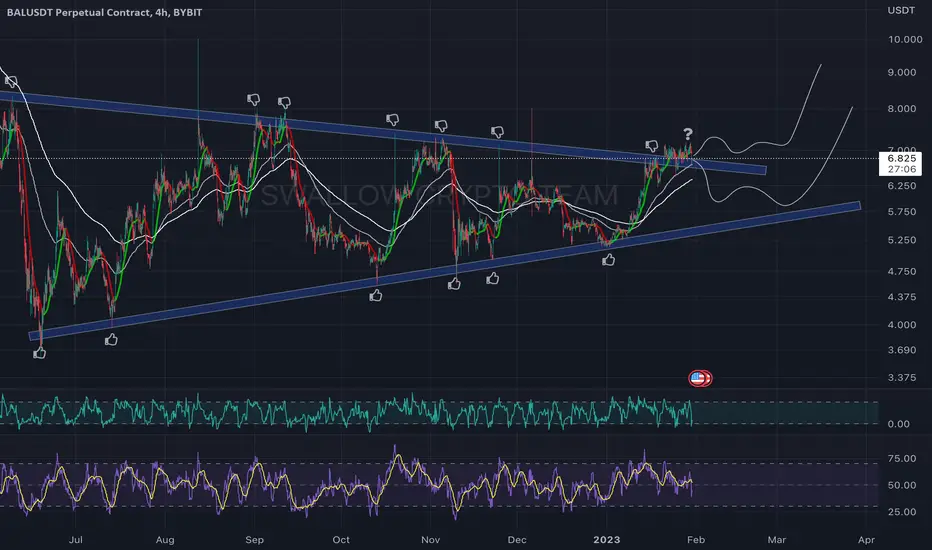The image size is (932, 550).
Task: Click the USDT currency label on price axis
Action: tap(901, 10)
